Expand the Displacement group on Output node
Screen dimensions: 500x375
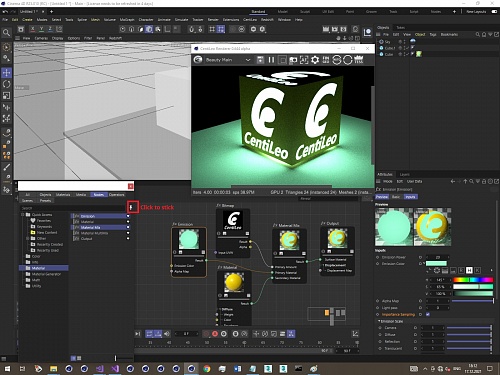point(322,265)
